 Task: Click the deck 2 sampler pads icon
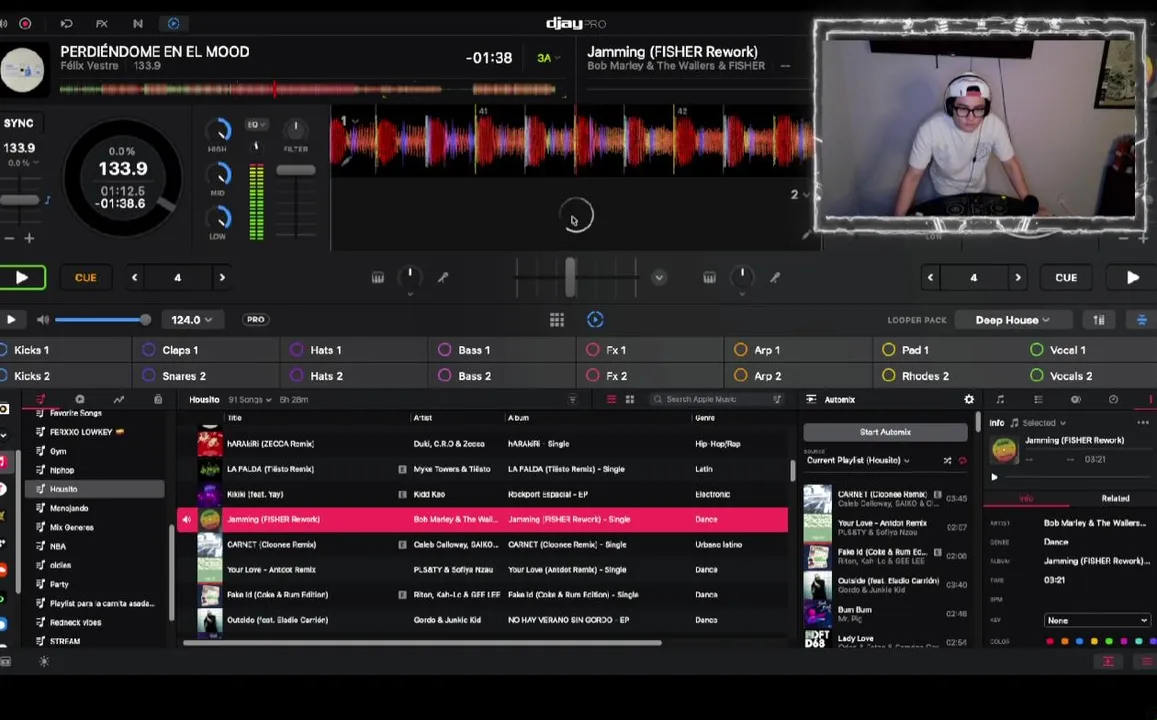(x=709, y=277)
